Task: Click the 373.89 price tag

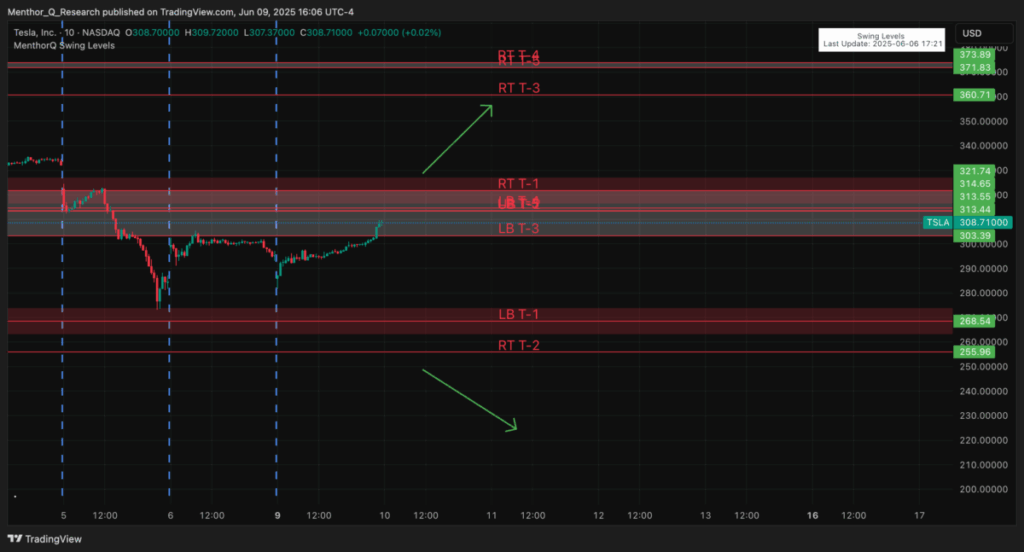Action: tap(974, 55)
